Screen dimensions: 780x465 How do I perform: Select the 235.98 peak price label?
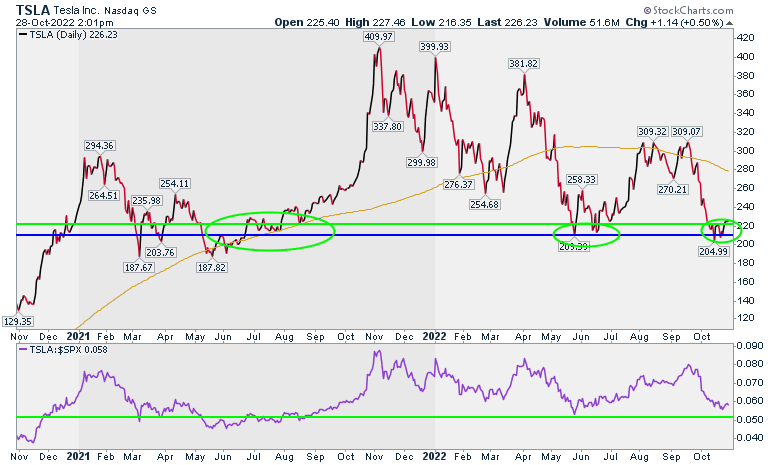point(146,201)
